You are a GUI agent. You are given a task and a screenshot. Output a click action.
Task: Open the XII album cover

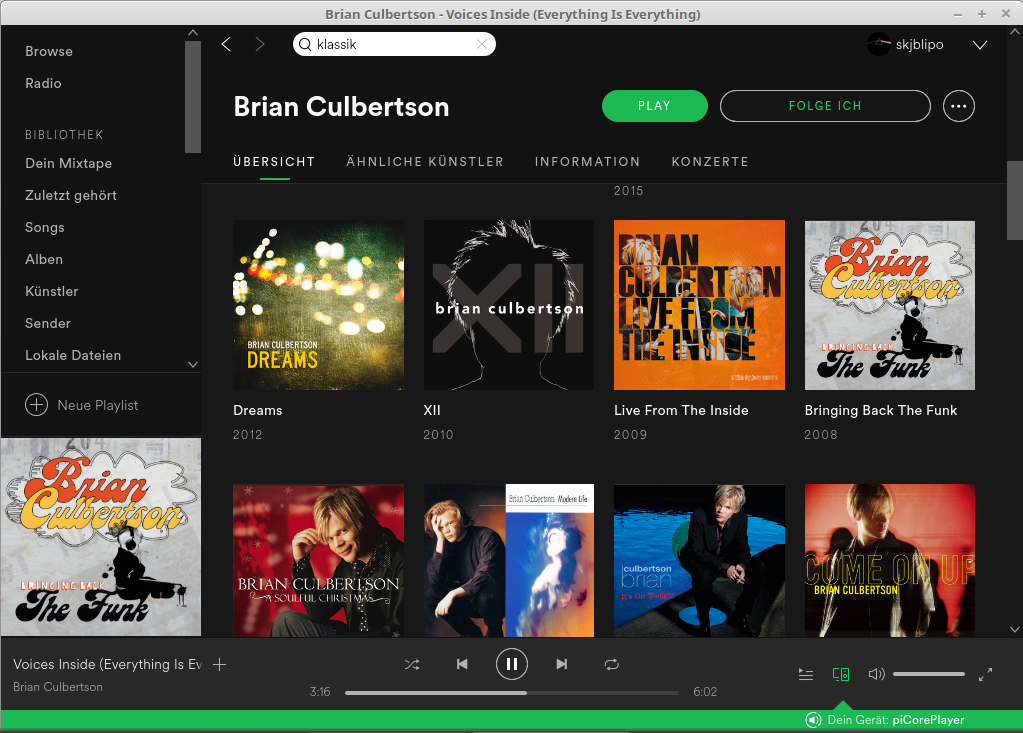coord(509,305)
